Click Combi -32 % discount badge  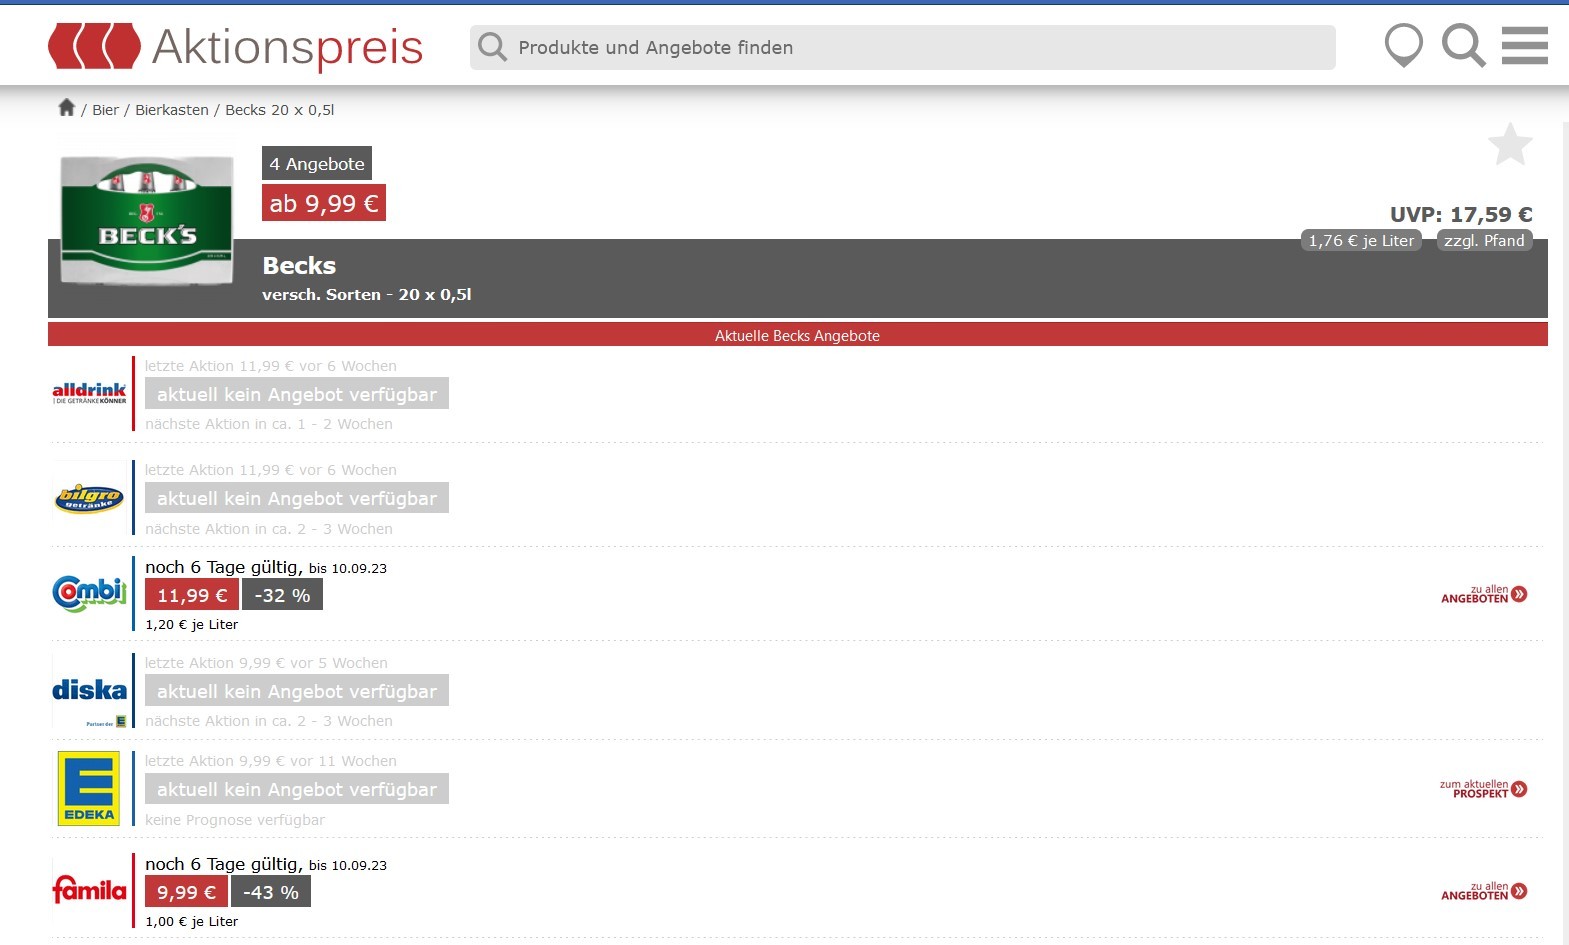(282, 595)
